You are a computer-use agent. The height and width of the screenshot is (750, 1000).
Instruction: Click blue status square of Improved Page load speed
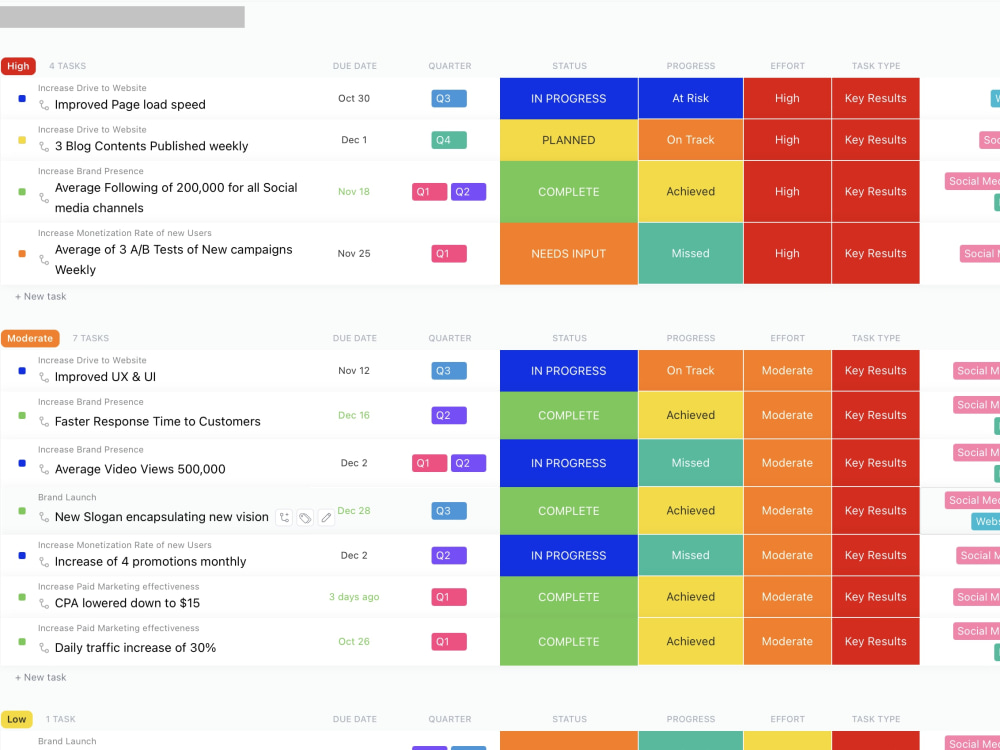(22, 99)
